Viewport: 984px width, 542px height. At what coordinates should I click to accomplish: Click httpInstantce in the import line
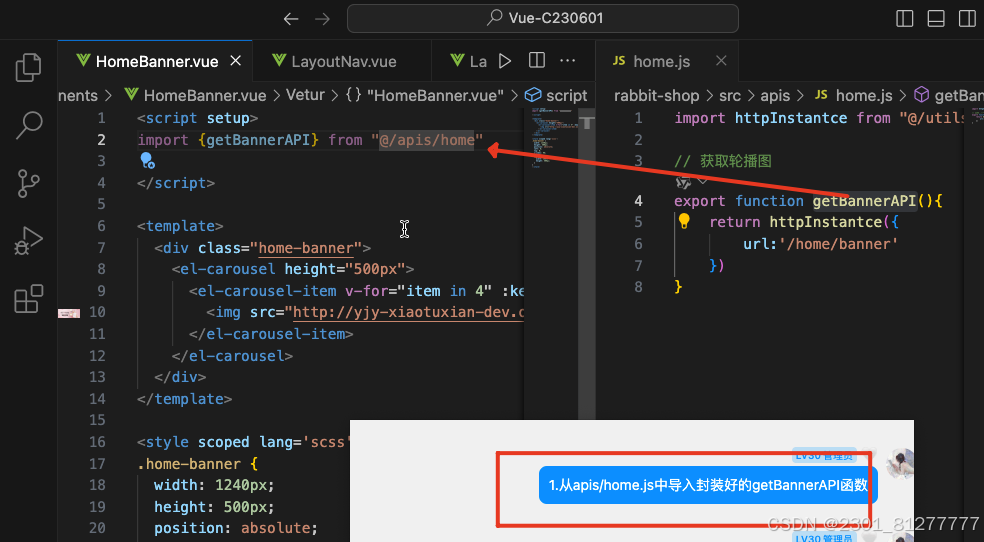point(791,117)
